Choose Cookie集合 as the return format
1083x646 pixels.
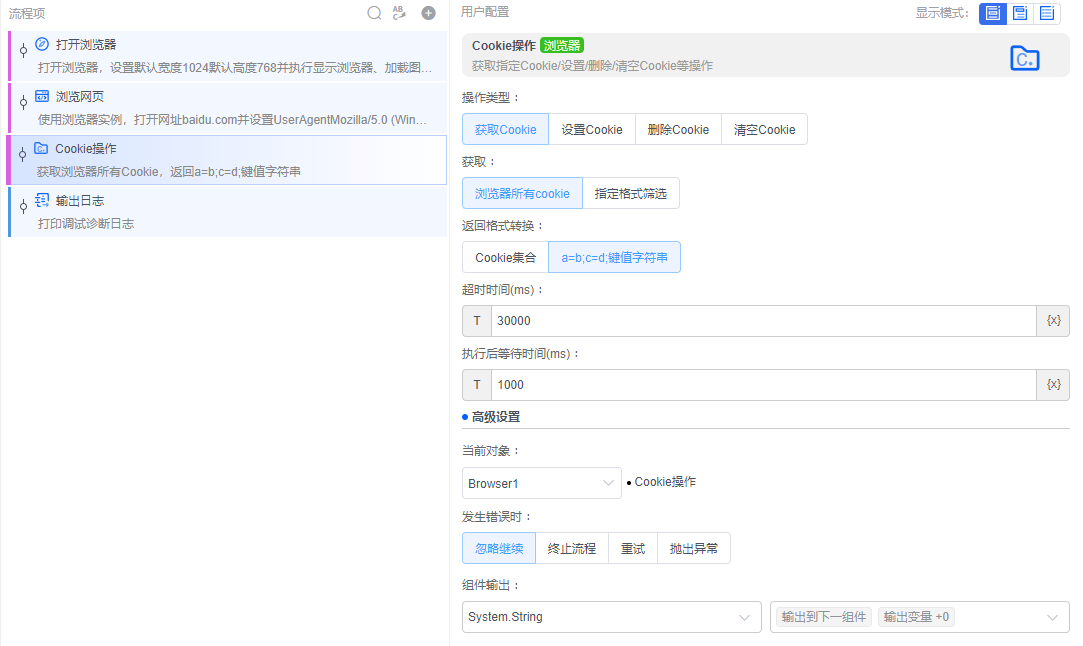pyautogui.click(x=505, y=258)
